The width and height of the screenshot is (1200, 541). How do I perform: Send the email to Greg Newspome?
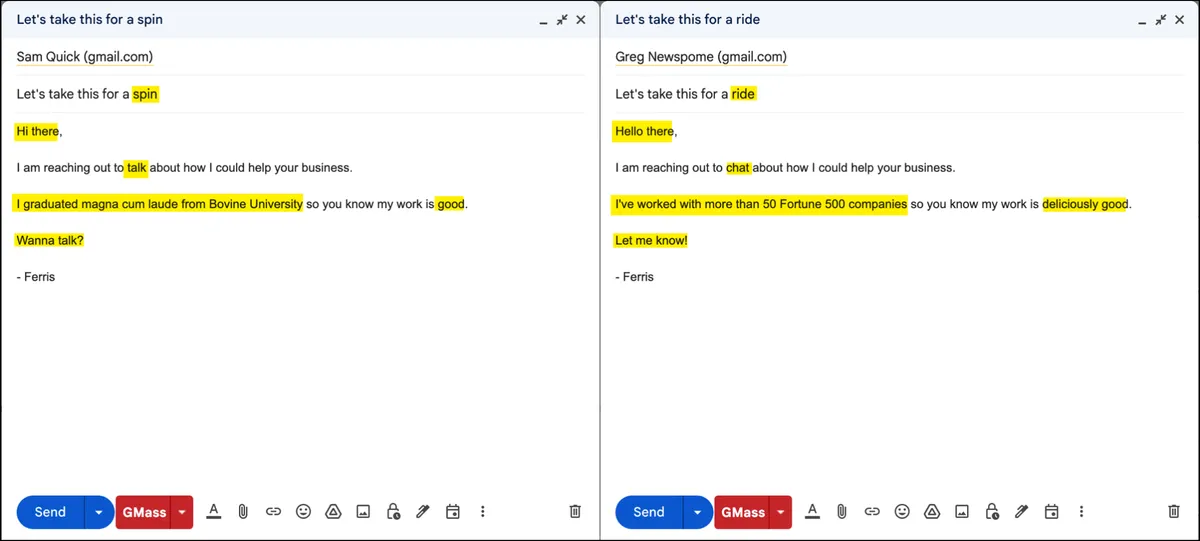[x=648, y=512]
